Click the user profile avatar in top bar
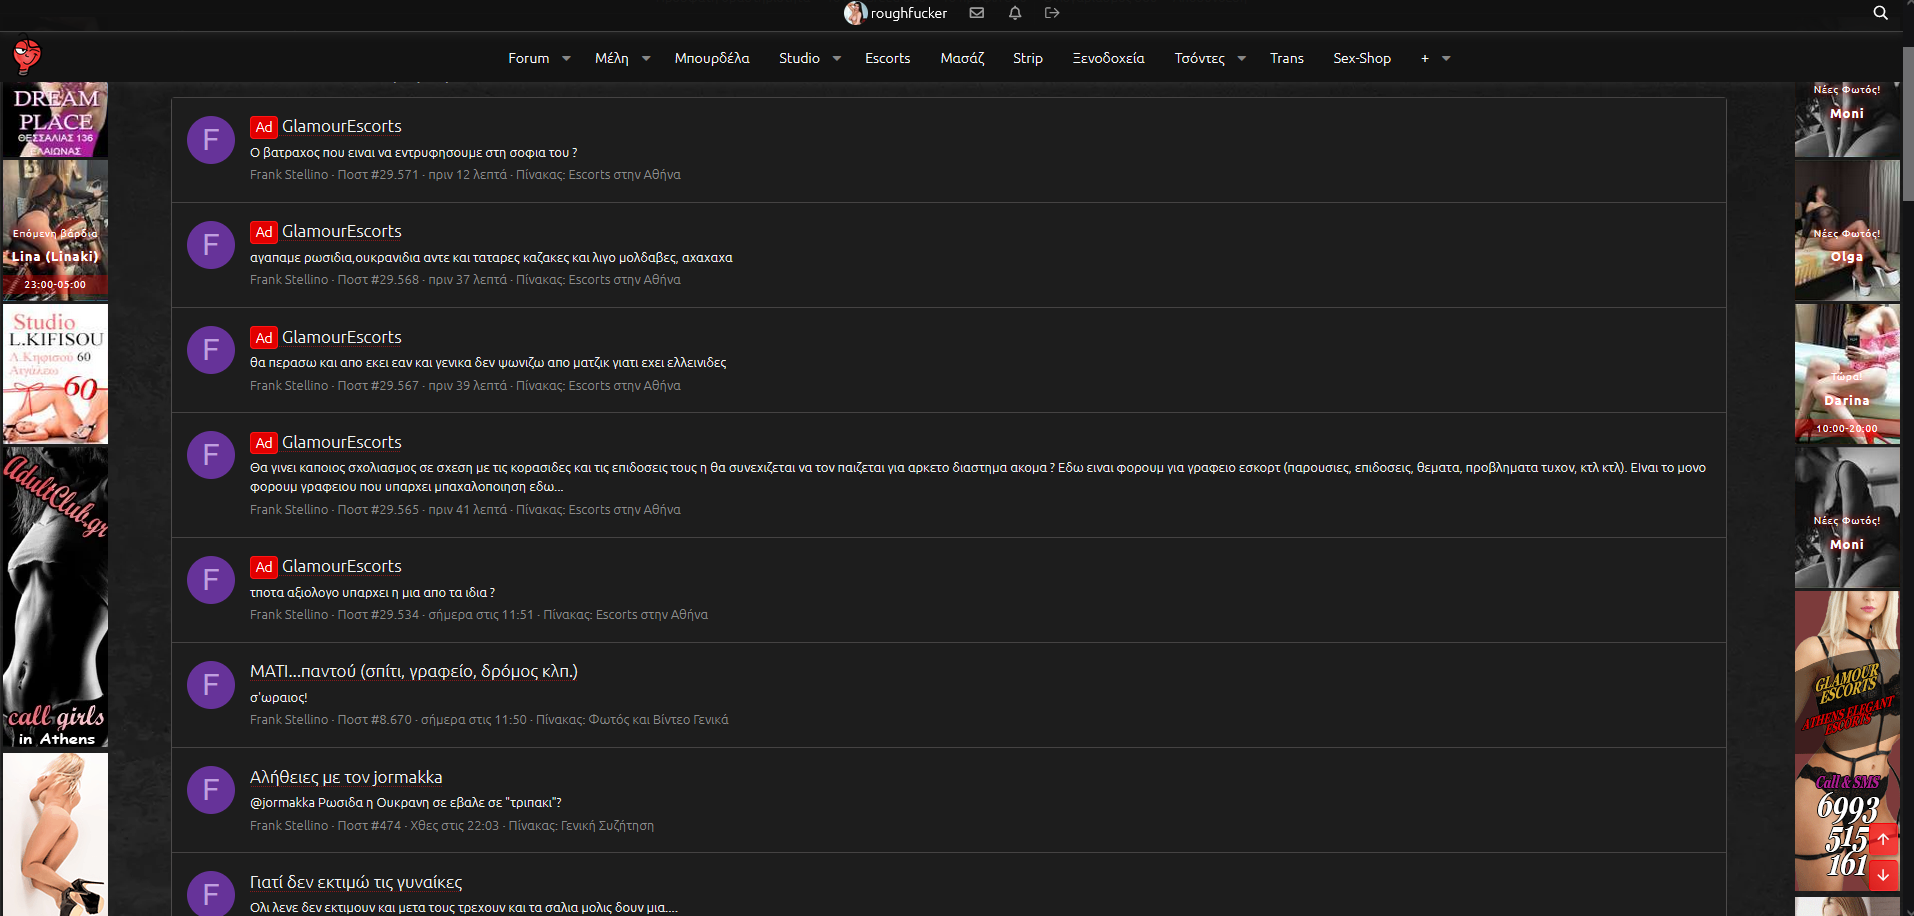1914x916 pixels. tap(854, 13)
